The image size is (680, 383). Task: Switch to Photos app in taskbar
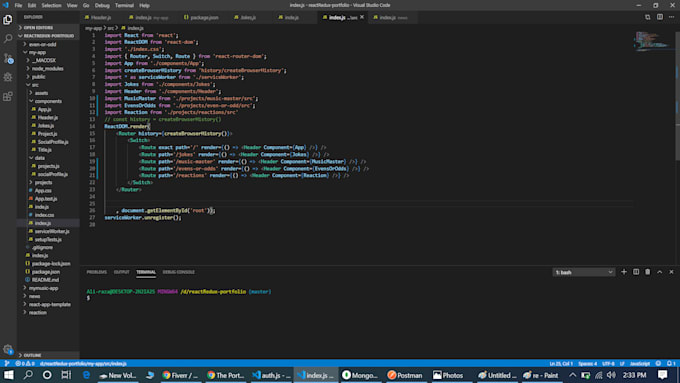[x=448, y=375]
